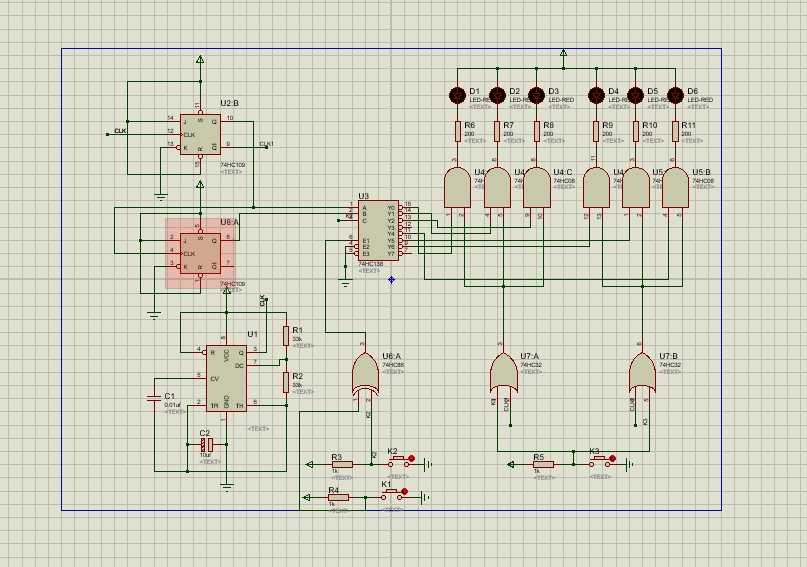Click the R11 reference label
The height and width of the screenshot is (567, 807).
click(689, 125)
